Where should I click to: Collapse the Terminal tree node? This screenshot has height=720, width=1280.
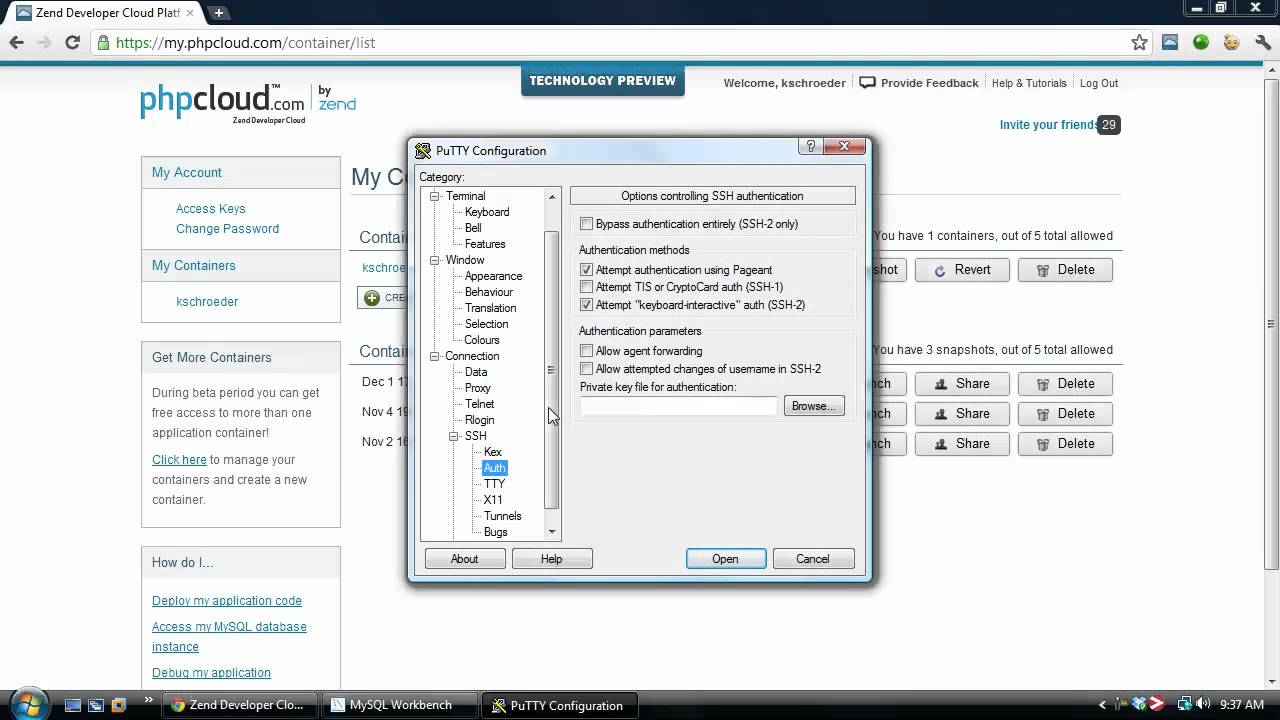point(435,196)
